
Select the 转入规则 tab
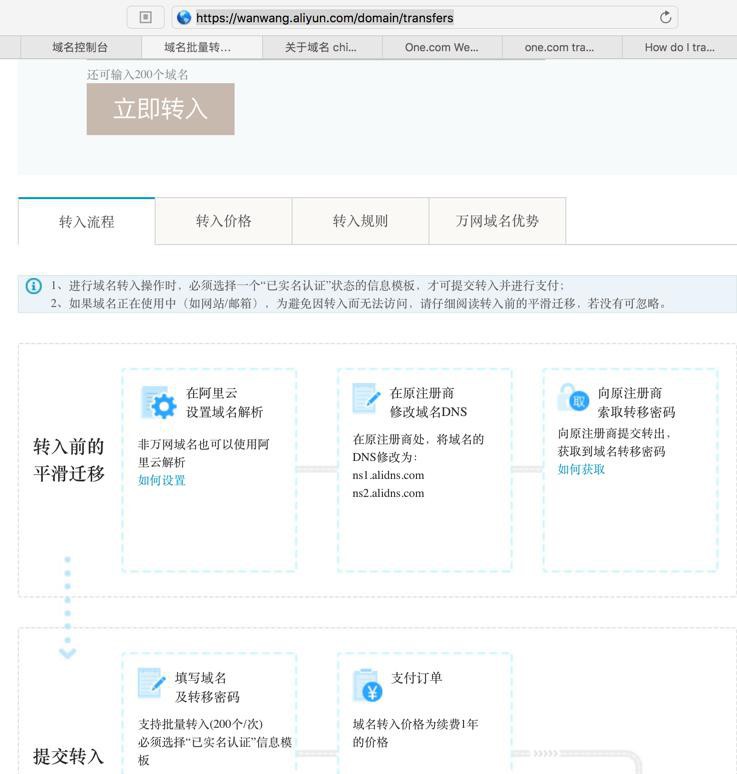360,221
